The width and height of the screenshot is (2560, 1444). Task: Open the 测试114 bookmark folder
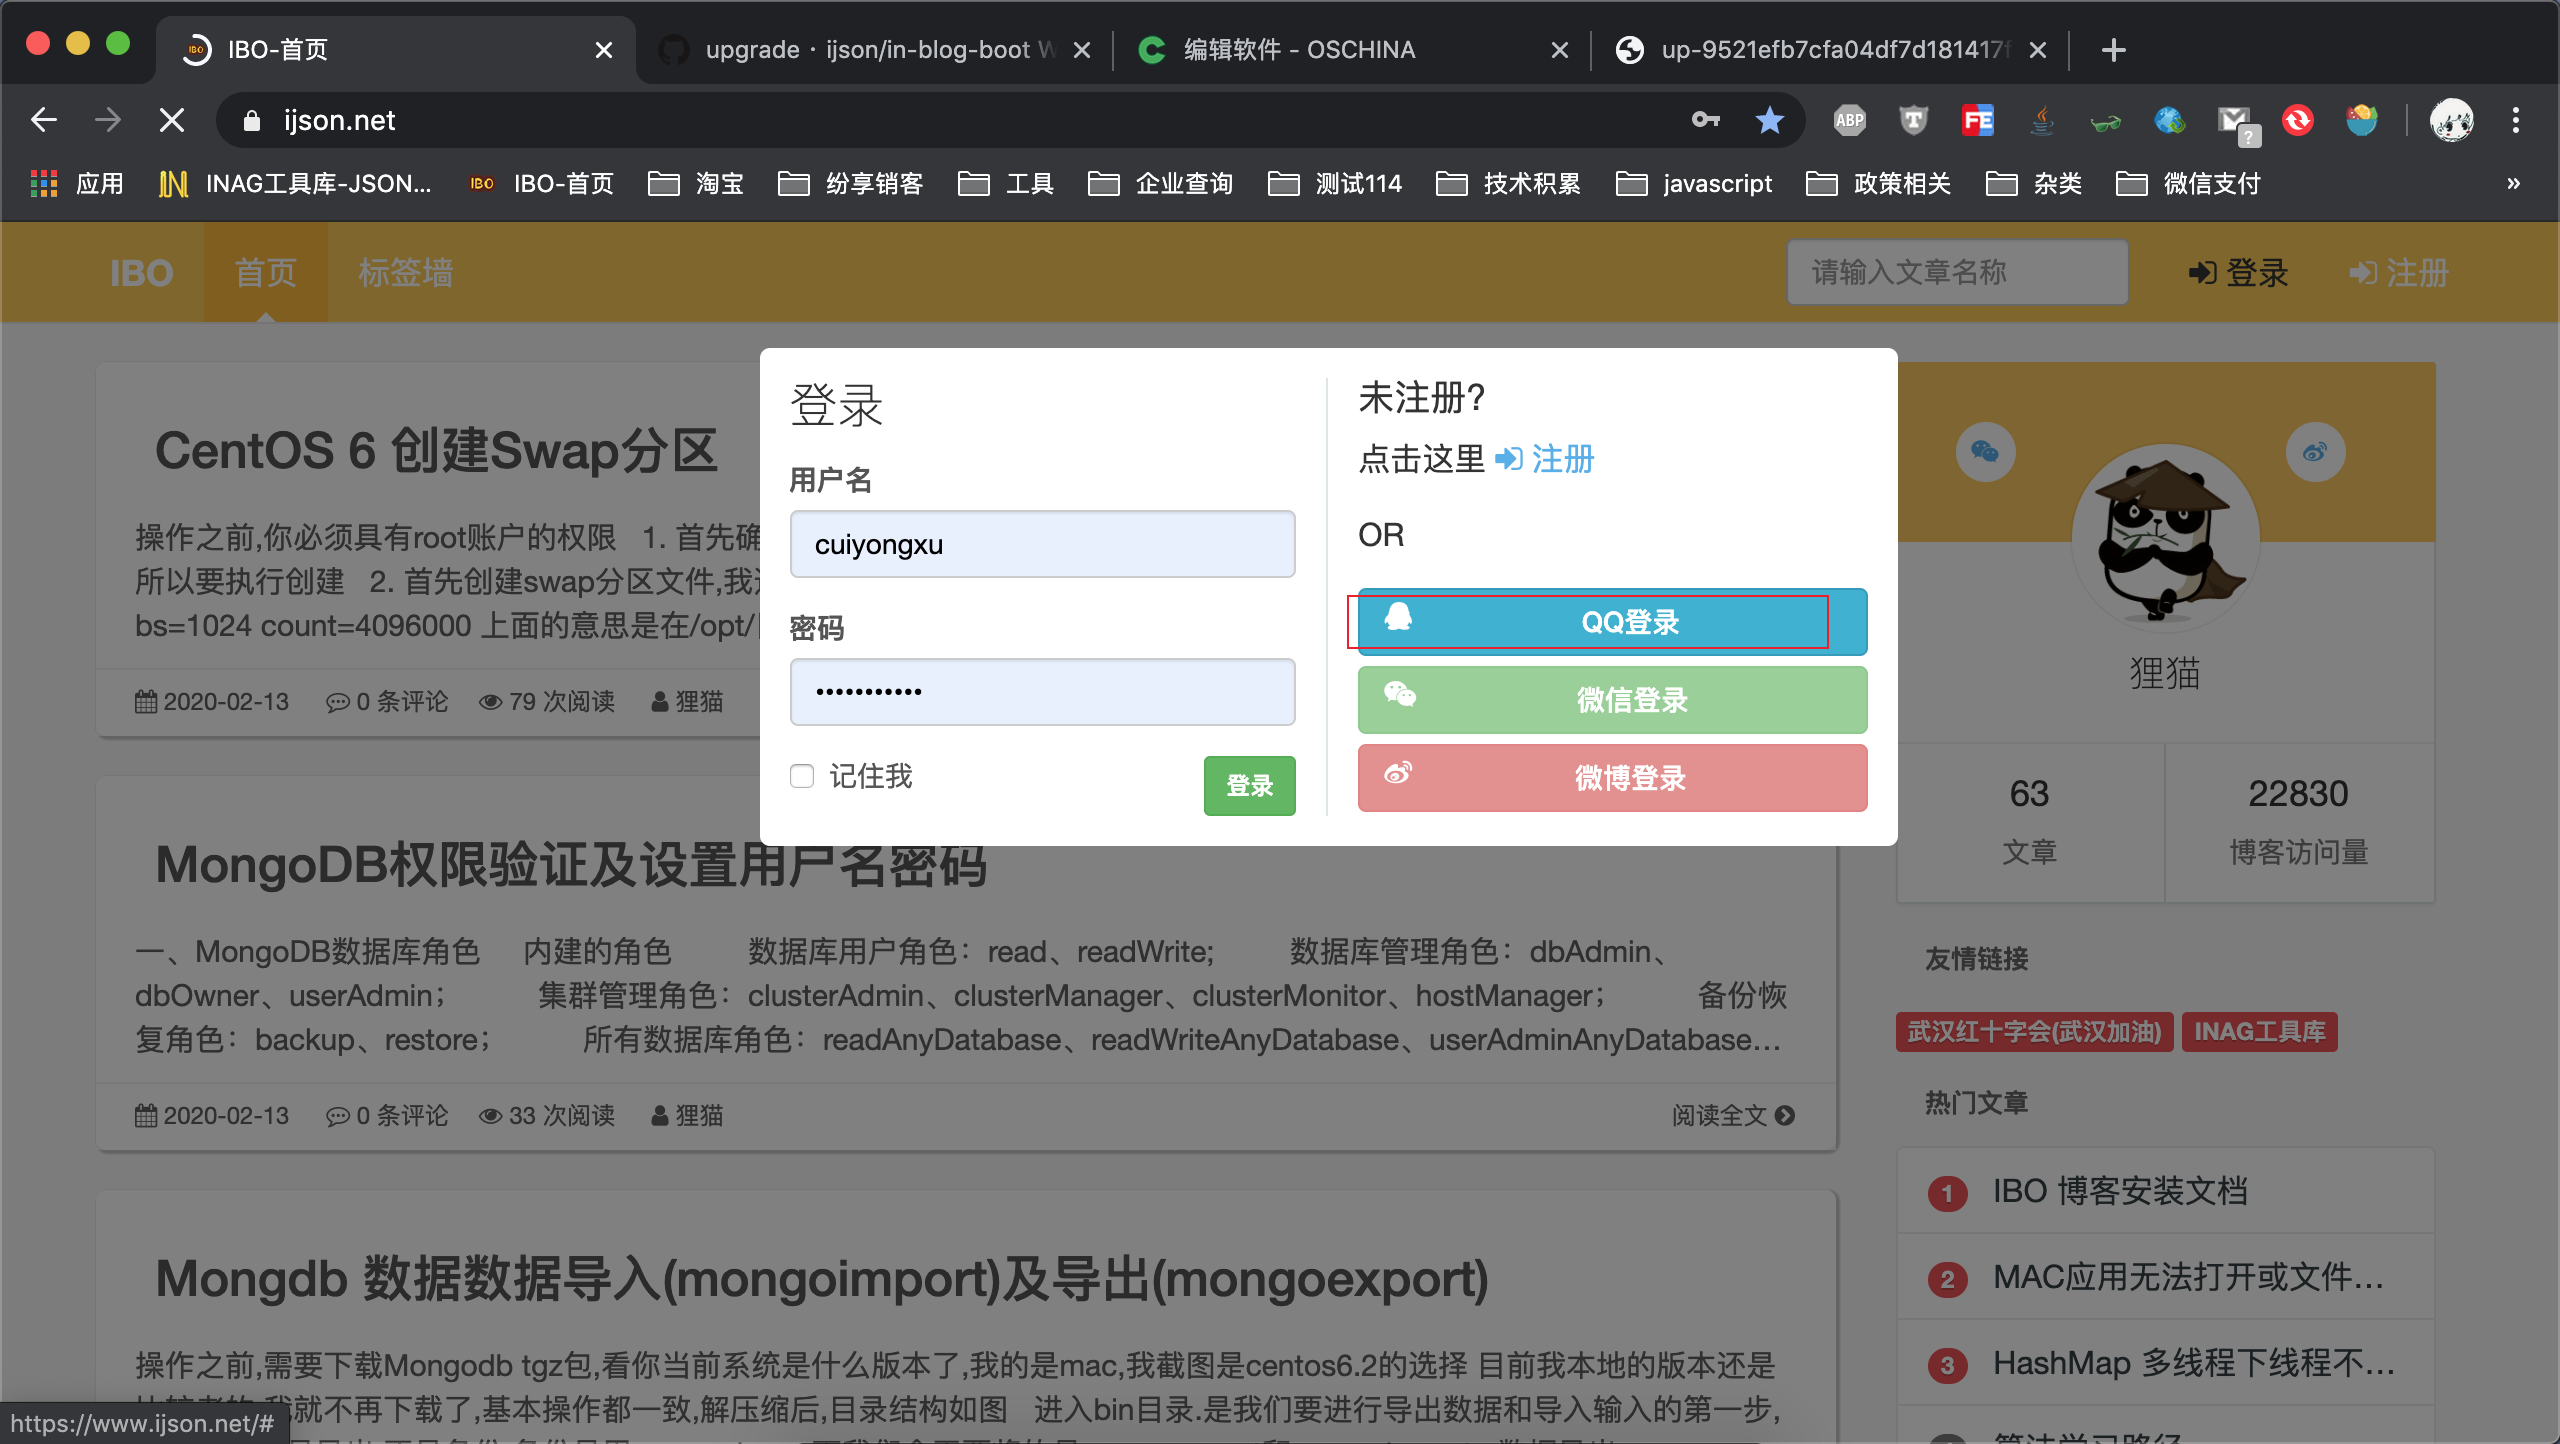tap(1335, 184)
